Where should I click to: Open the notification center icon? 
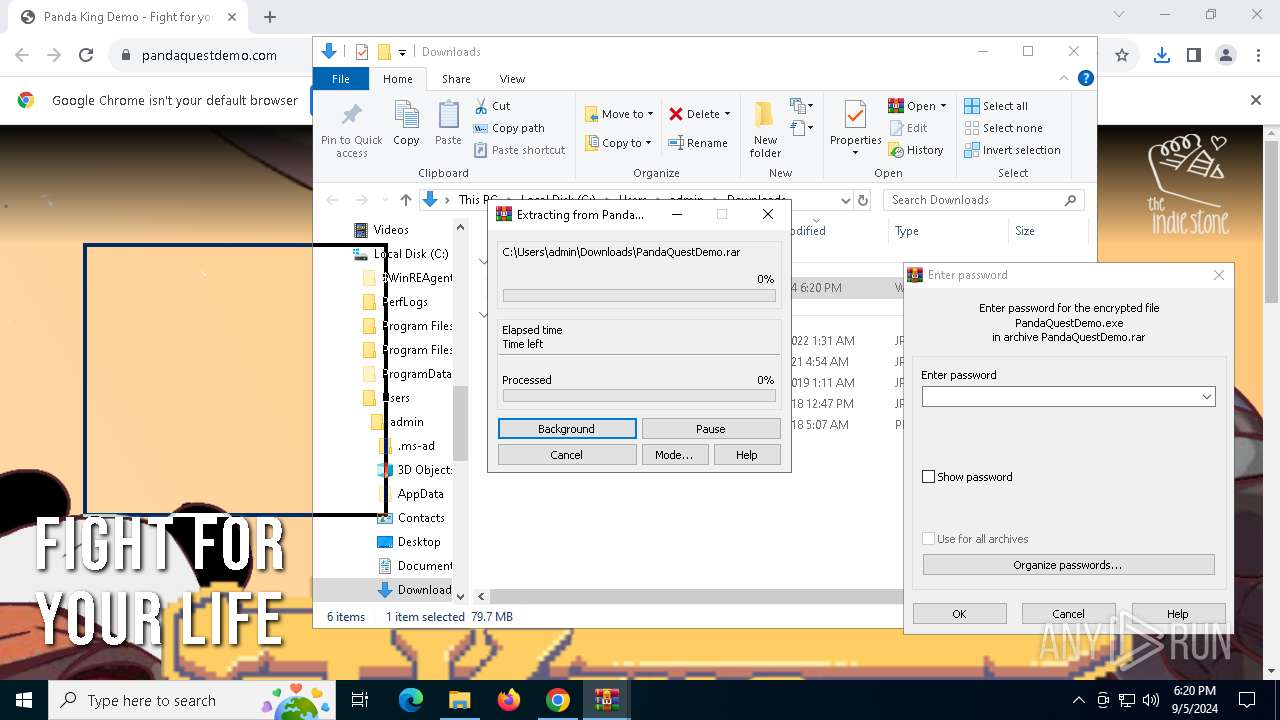point(1247,700)
